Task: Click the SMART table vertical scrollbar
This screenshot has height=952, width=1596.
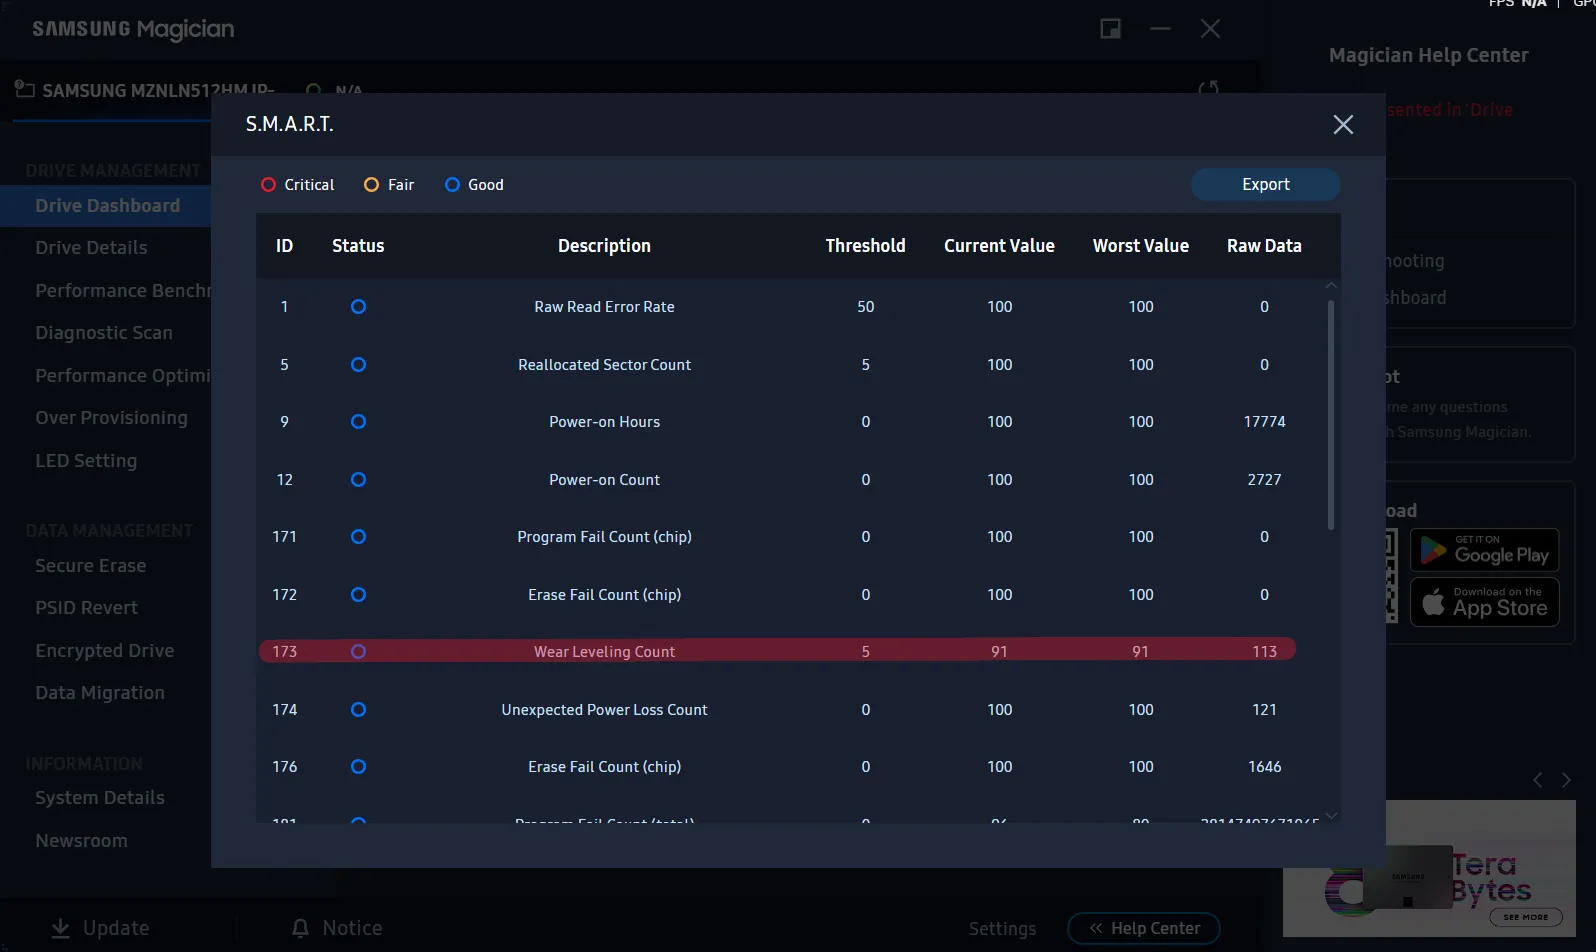Action: [1331, 415]
